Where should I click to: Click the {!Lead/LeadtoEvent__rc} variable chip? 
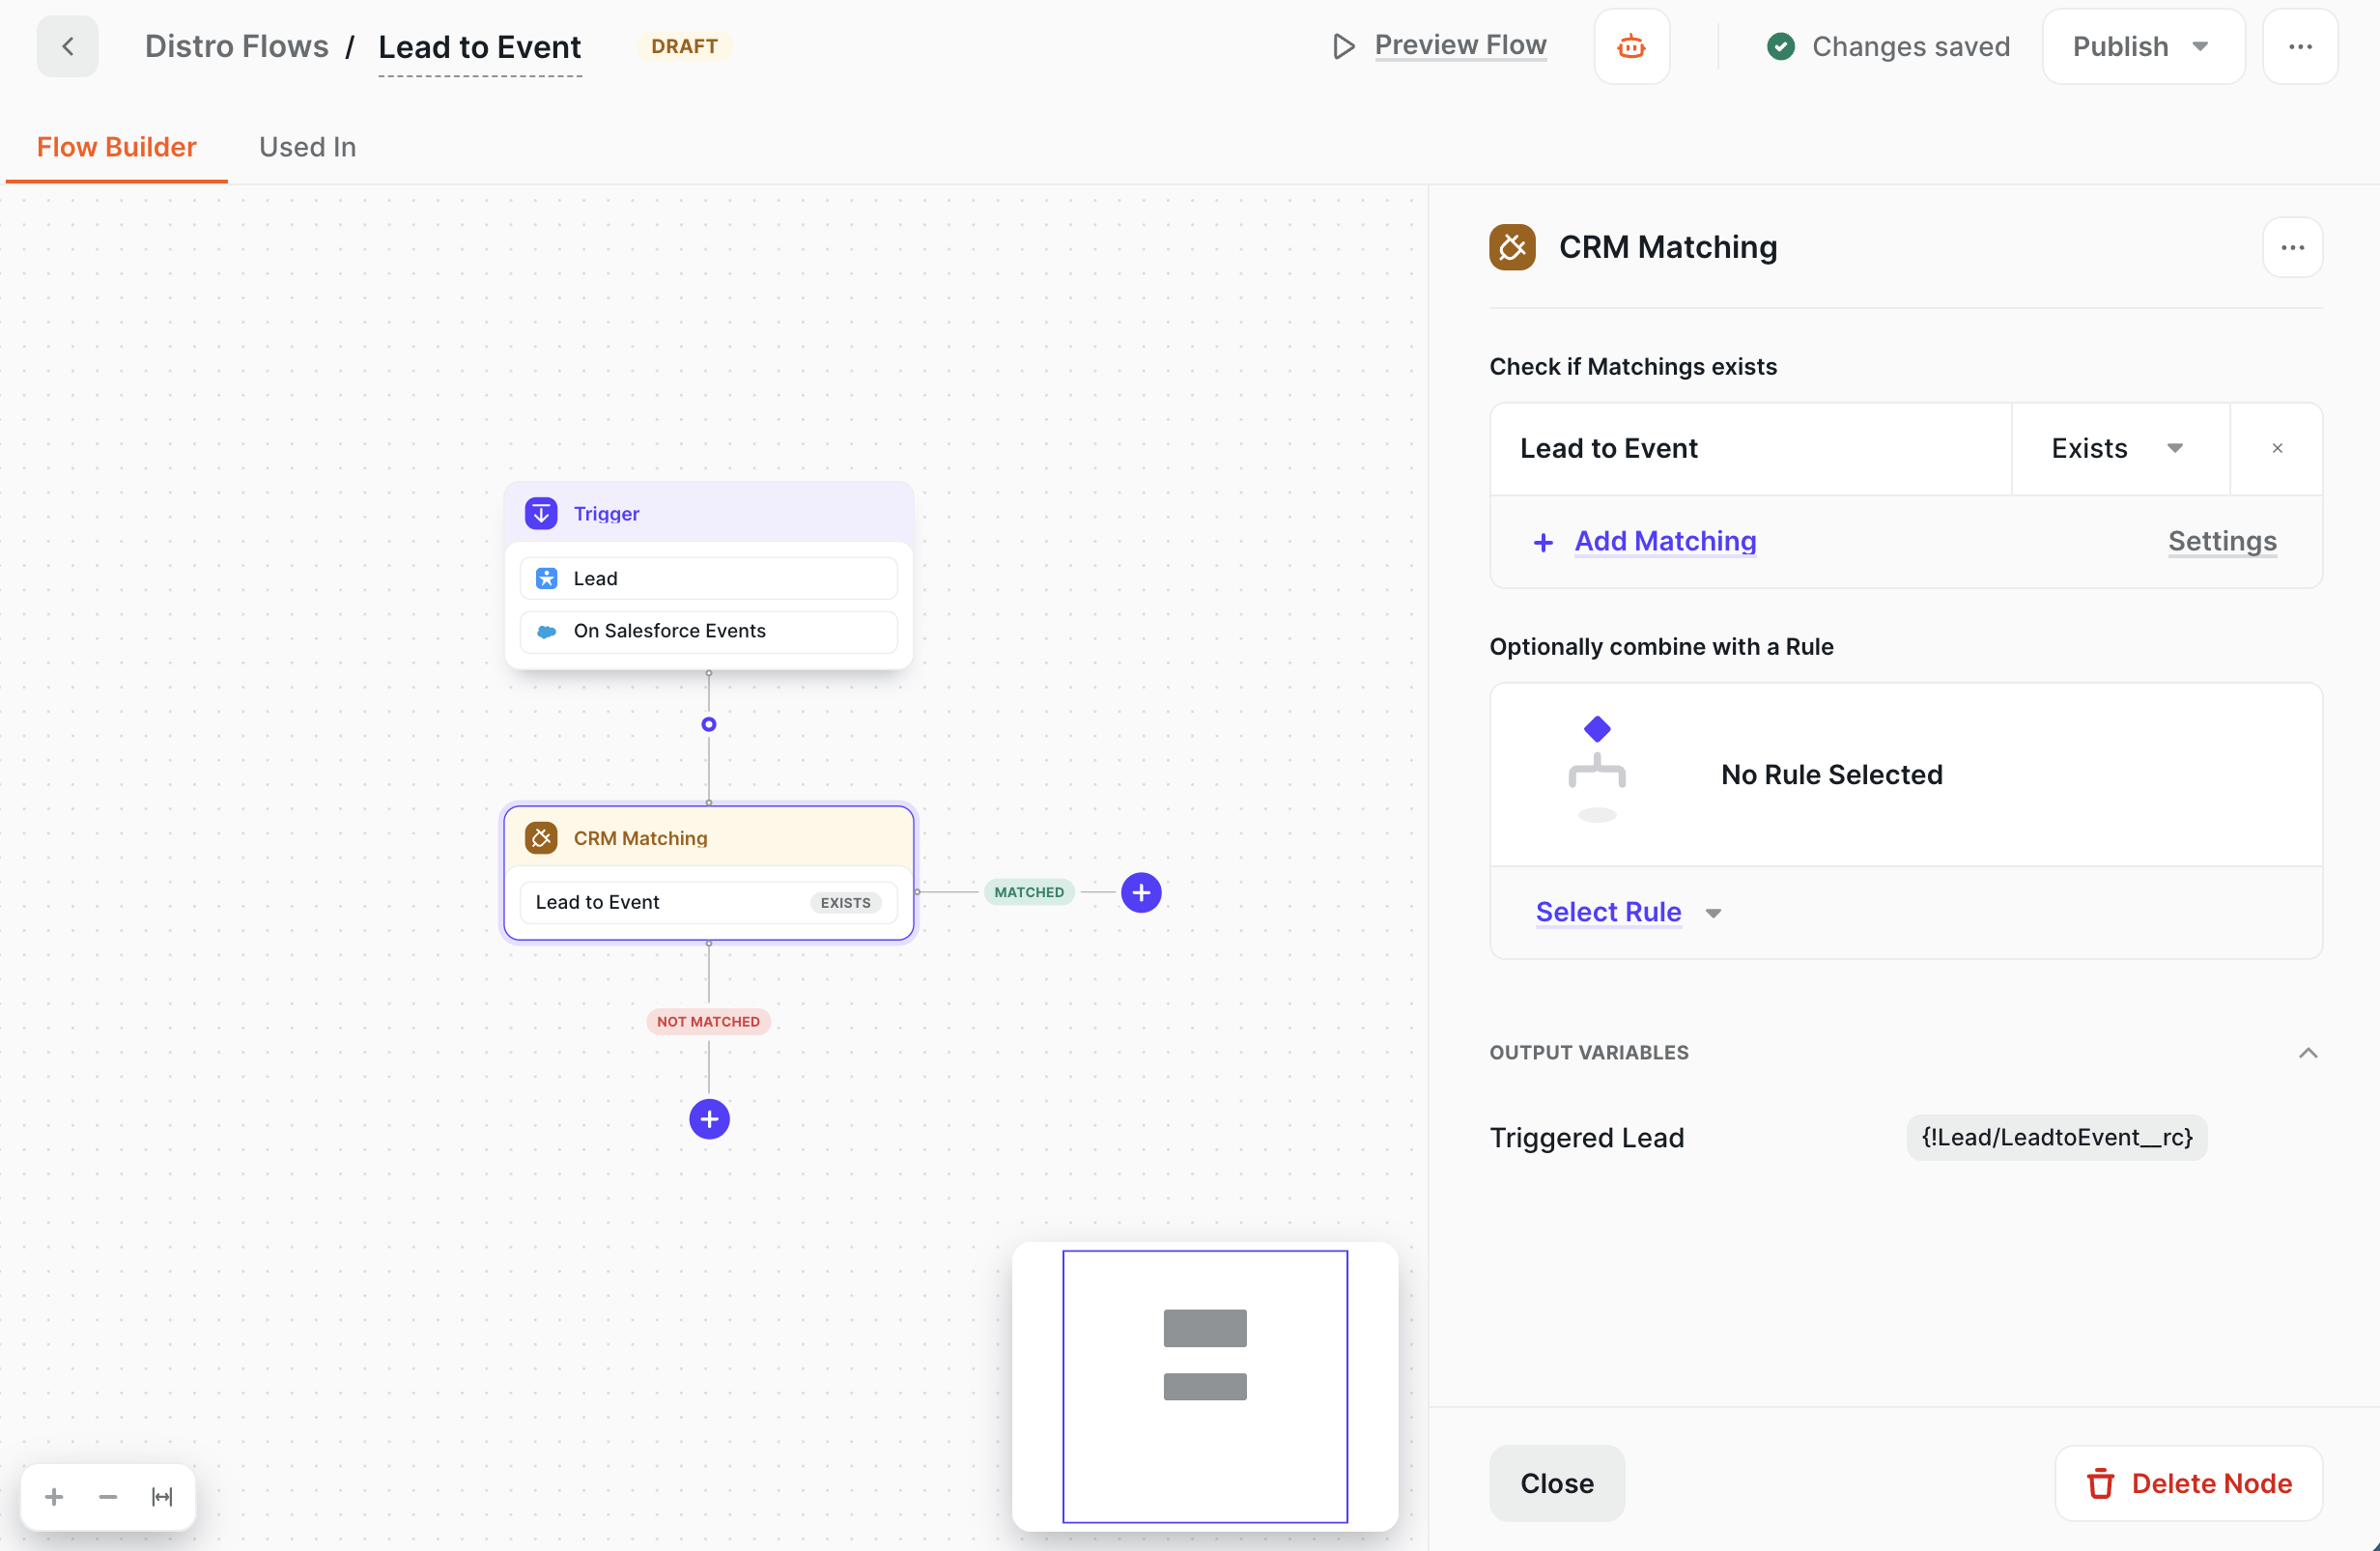click(2056, 1137)
